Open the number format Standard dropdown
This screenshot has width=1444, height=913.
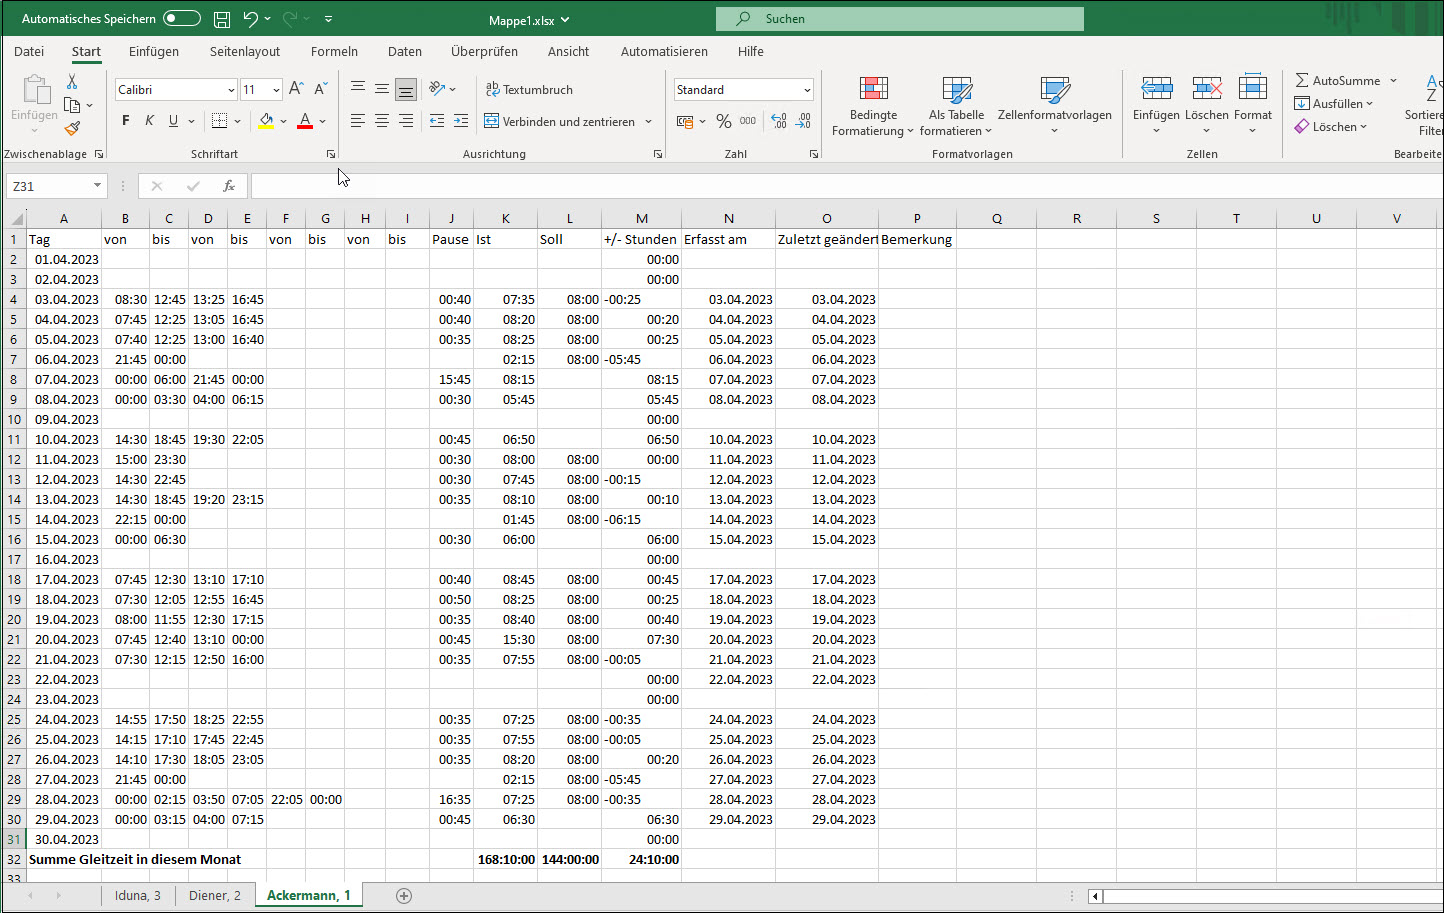coord(807,90)
